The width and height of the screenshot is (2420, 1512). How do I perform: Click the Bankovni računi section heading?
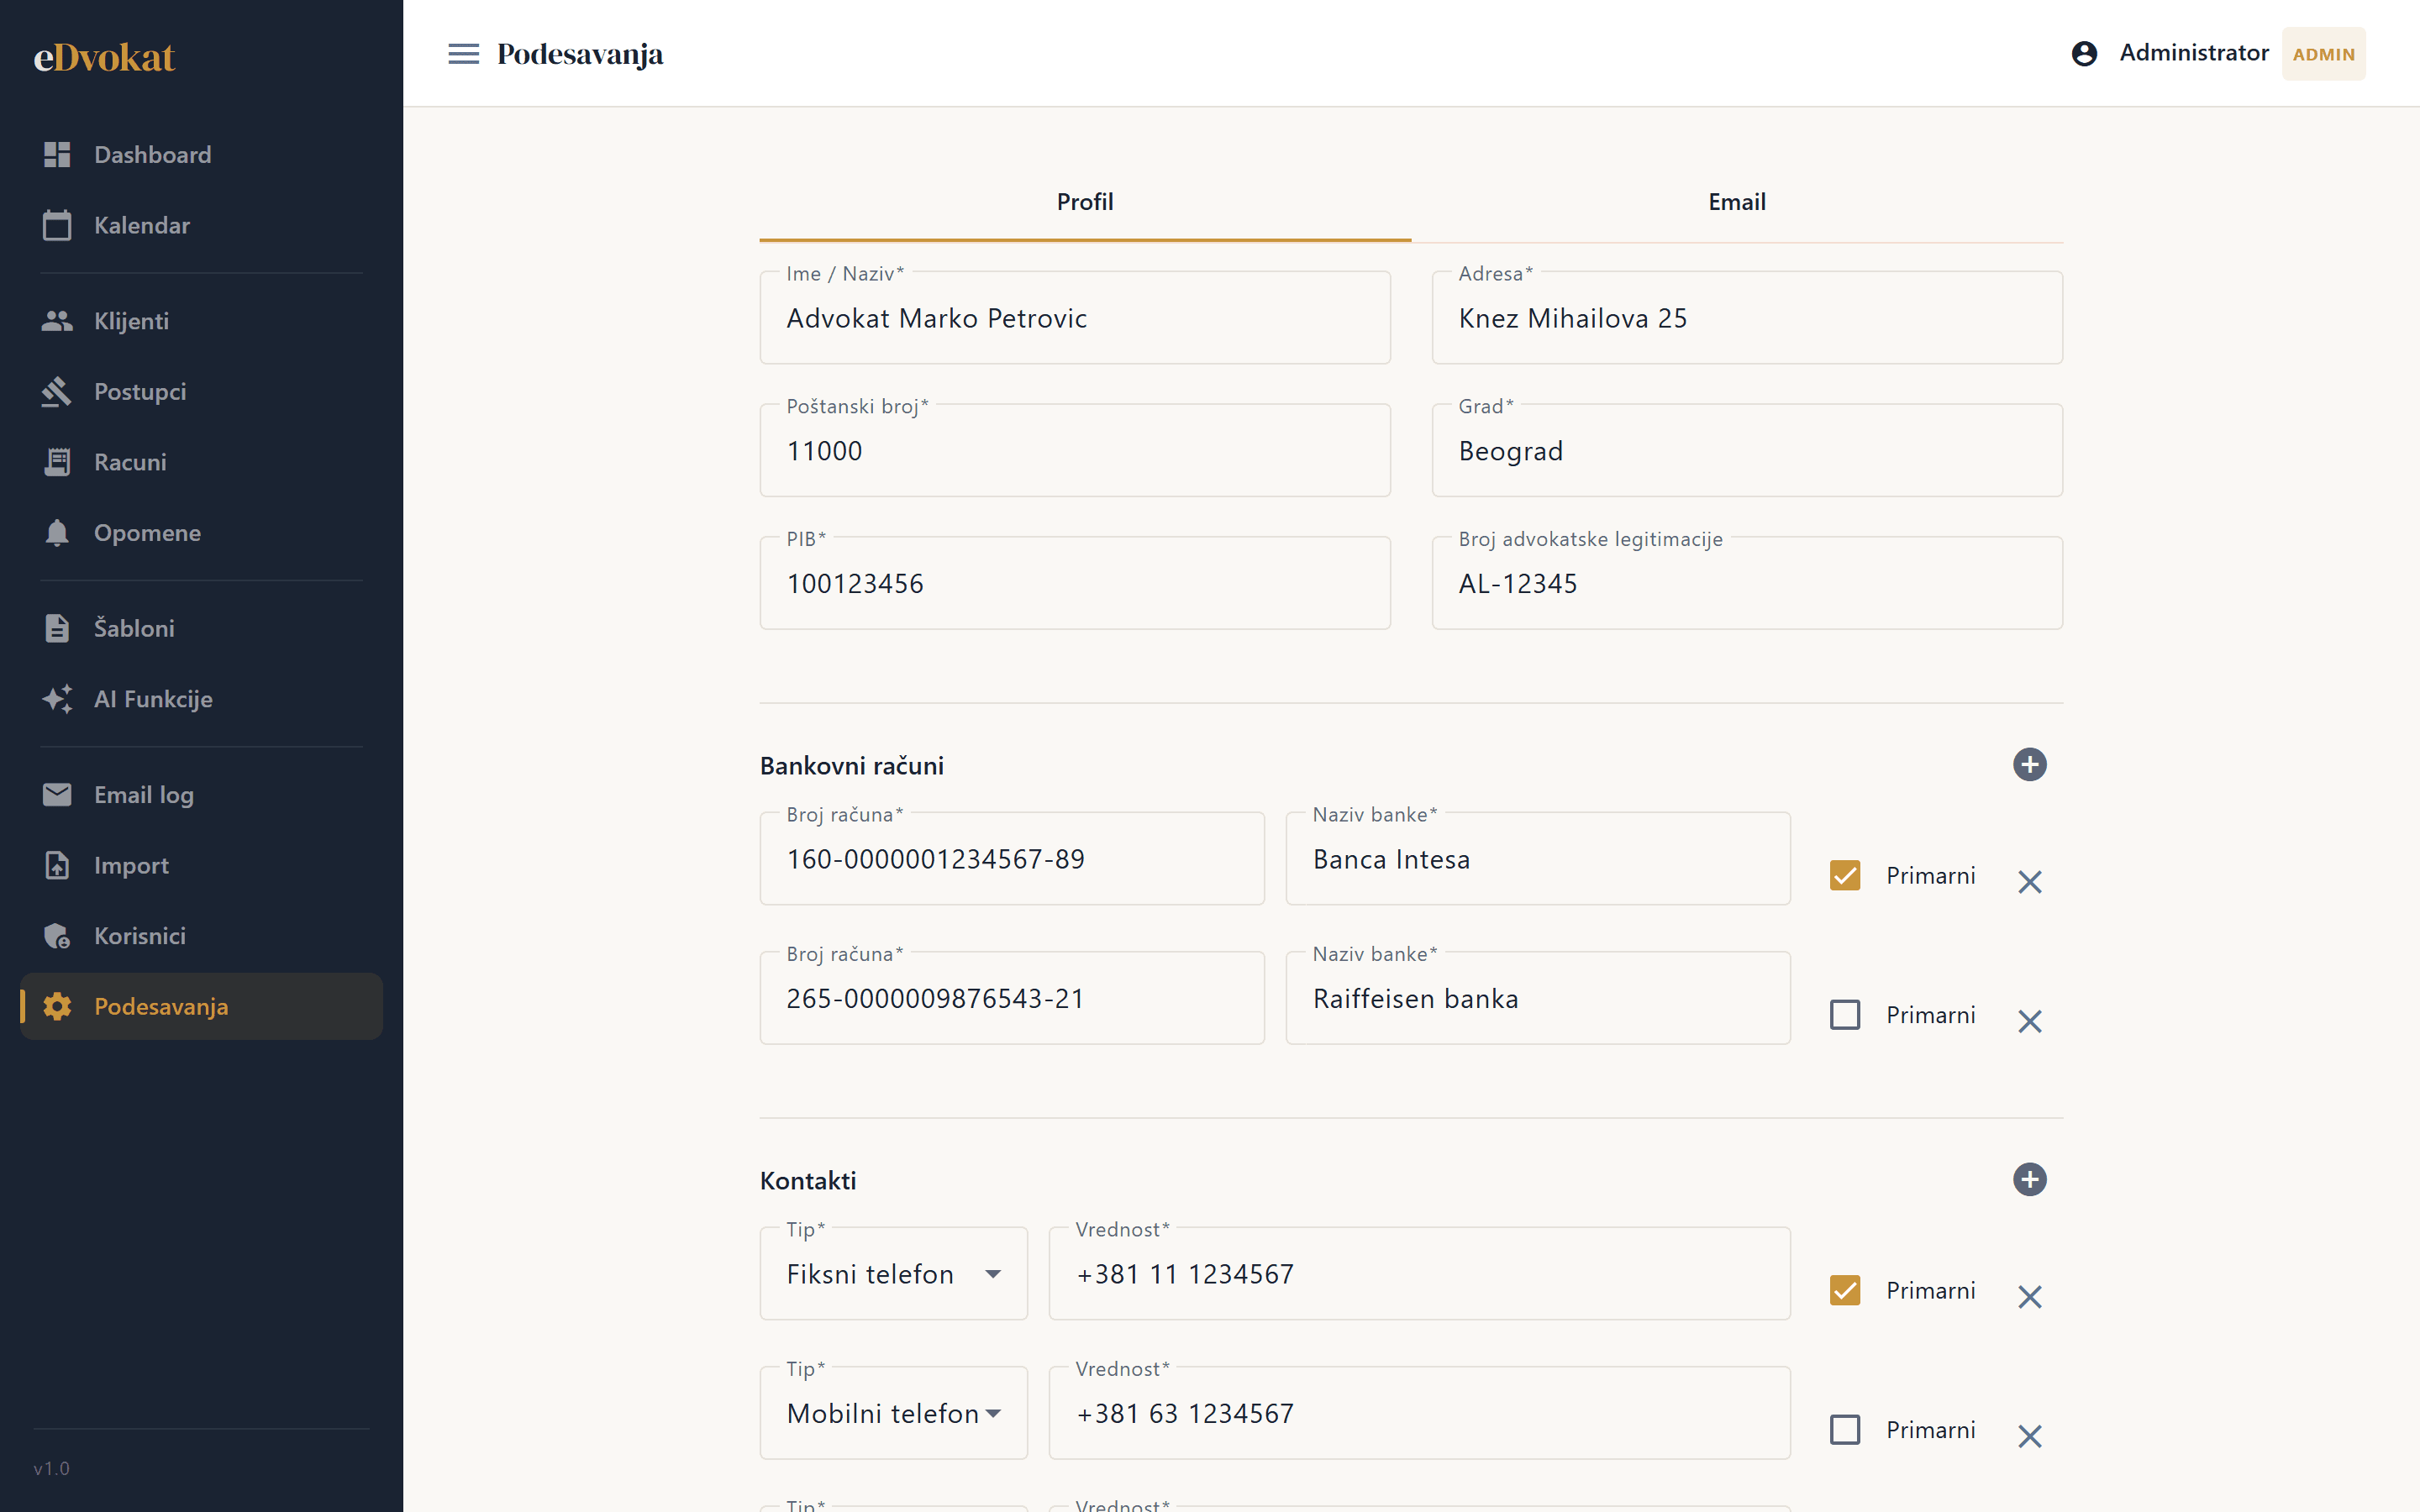852,766
